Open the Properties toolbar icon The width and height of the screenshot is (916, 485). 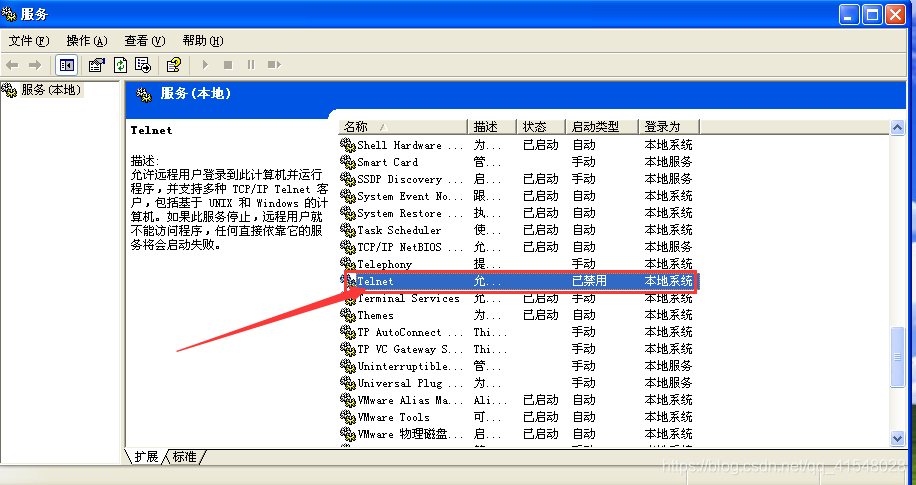pyautogui.click(x=96, y=65)
